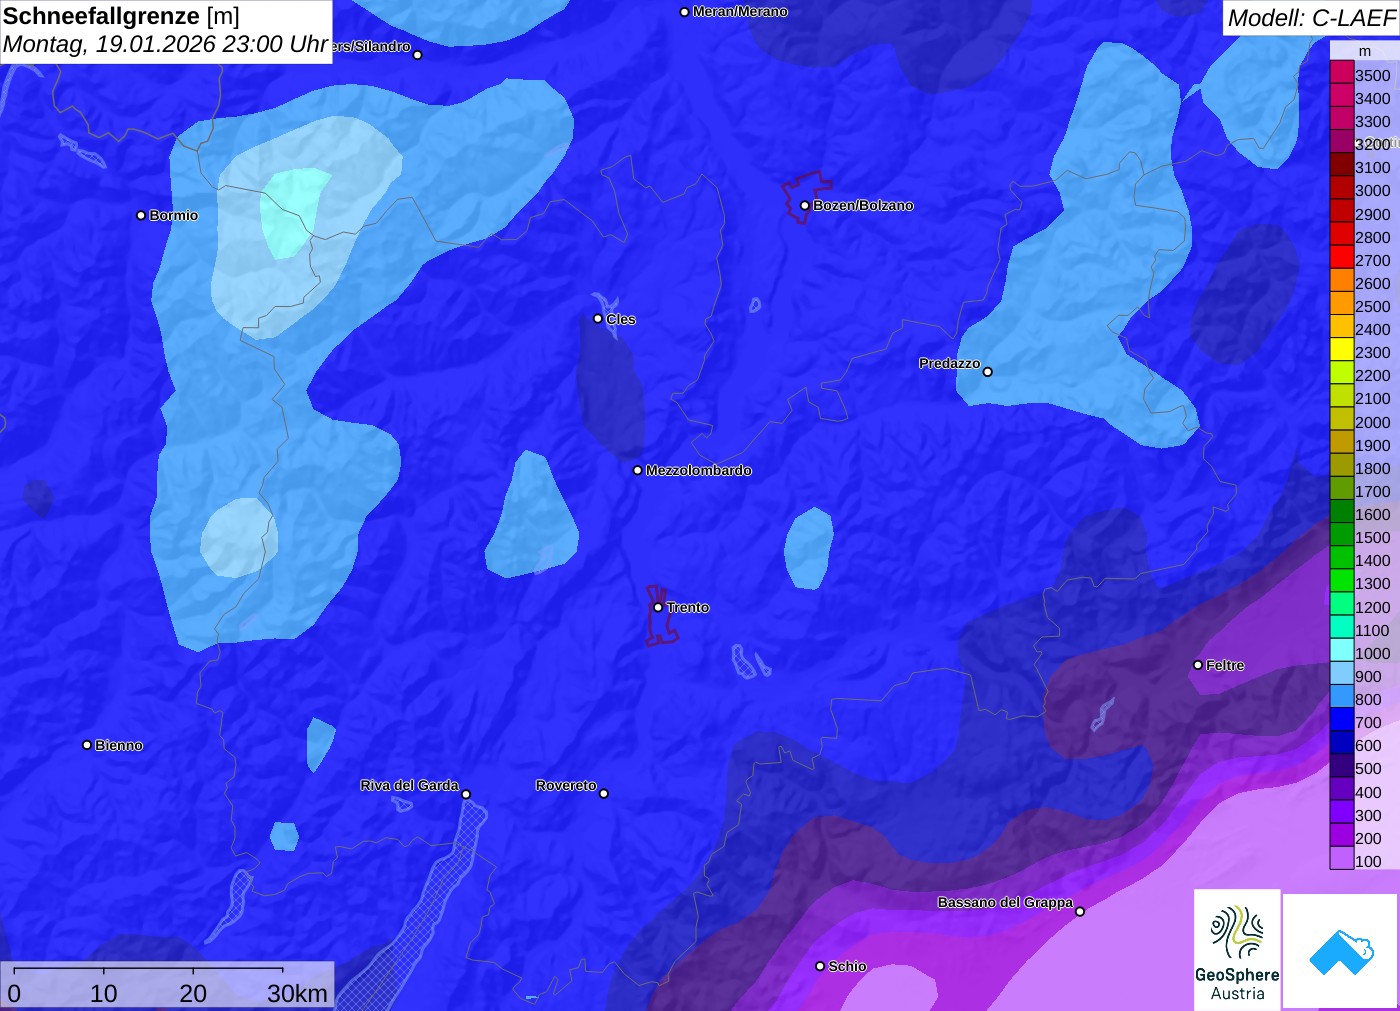Click the Riva del Garda label text

tap(409, 785)
